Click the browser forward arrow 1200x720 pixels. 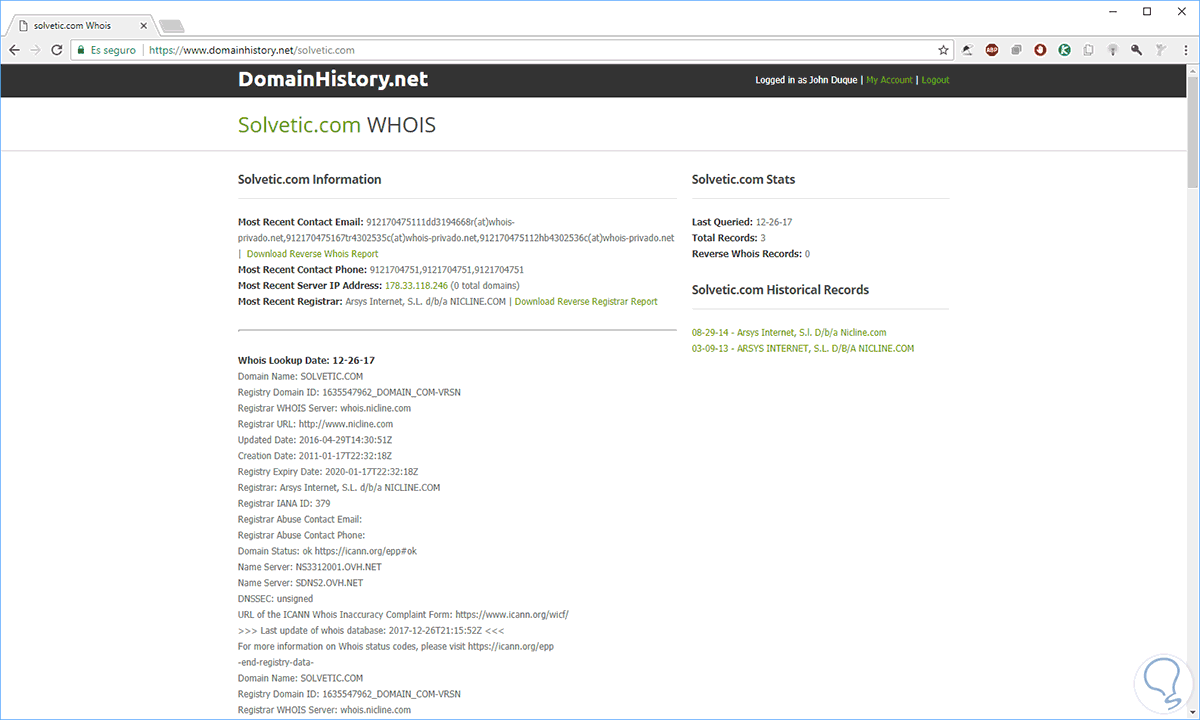coord(36,49)
